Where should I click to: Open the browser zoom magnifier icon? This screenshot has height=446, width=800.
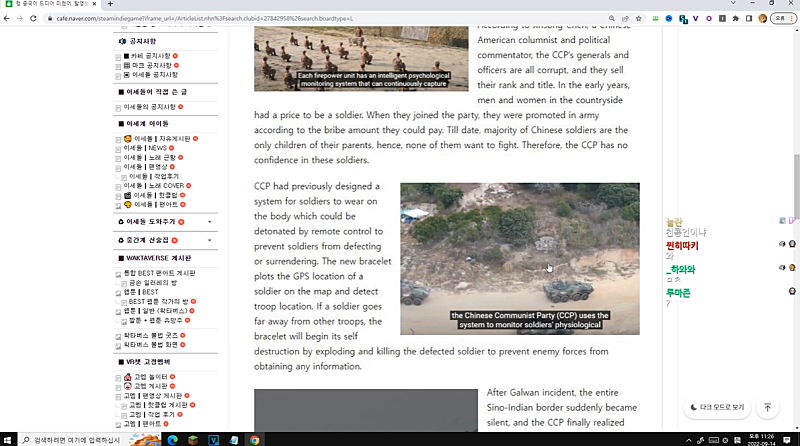click(612, 18)
